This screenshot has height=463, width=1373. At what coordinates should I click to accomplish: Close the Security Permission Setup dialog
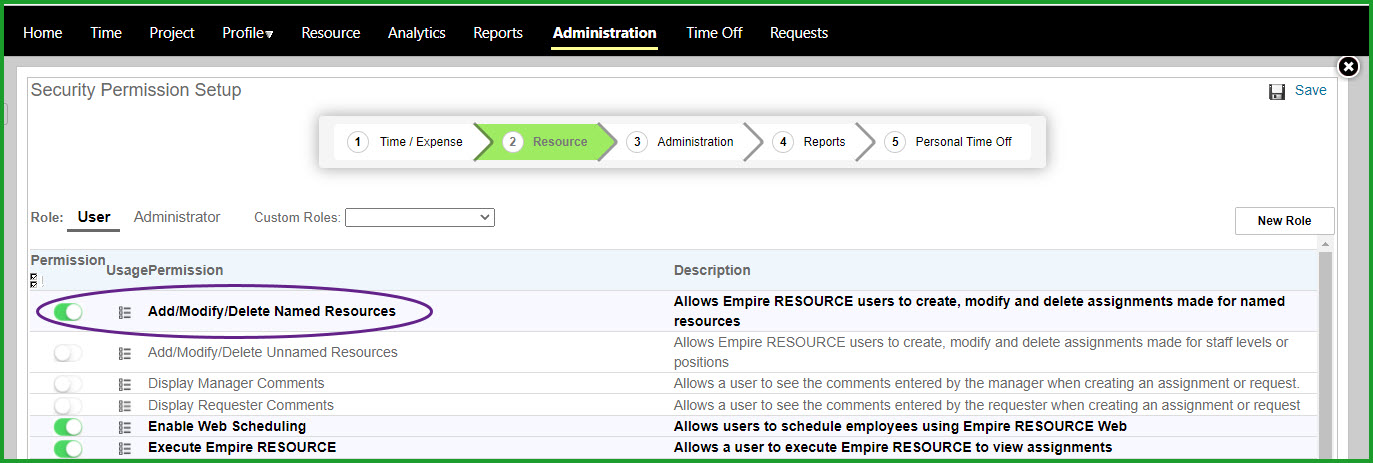point(1348,67)
